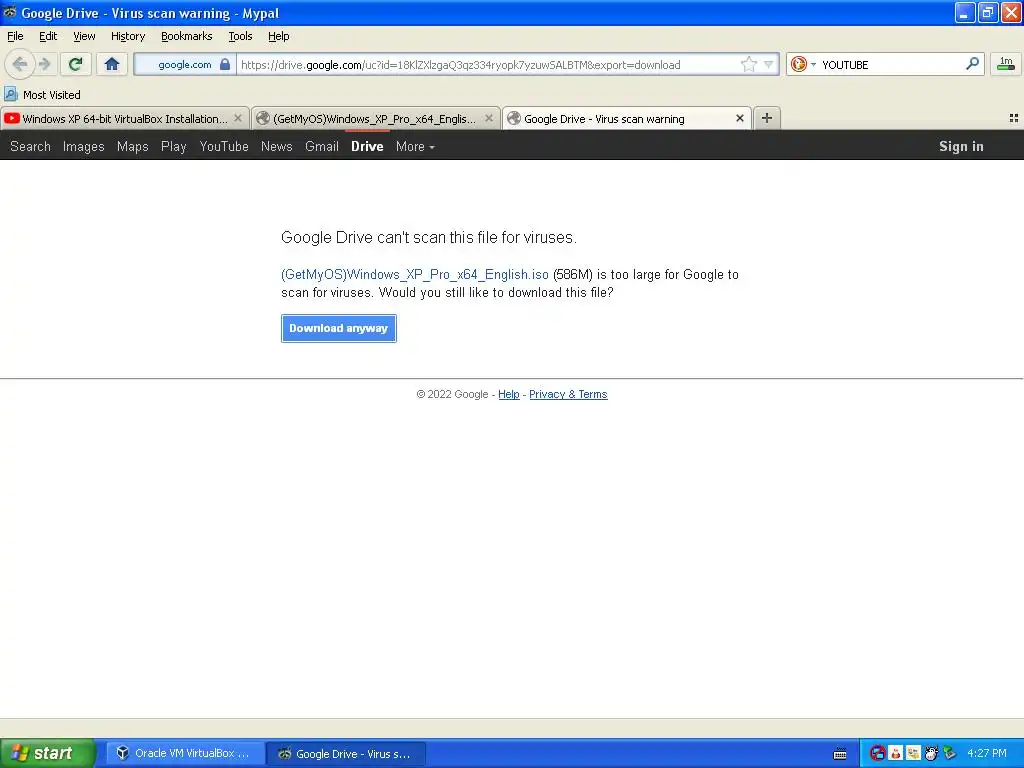This screenshot has height=768, width=1024.
Task: Open the Help menu
Action: pos(279,36)
